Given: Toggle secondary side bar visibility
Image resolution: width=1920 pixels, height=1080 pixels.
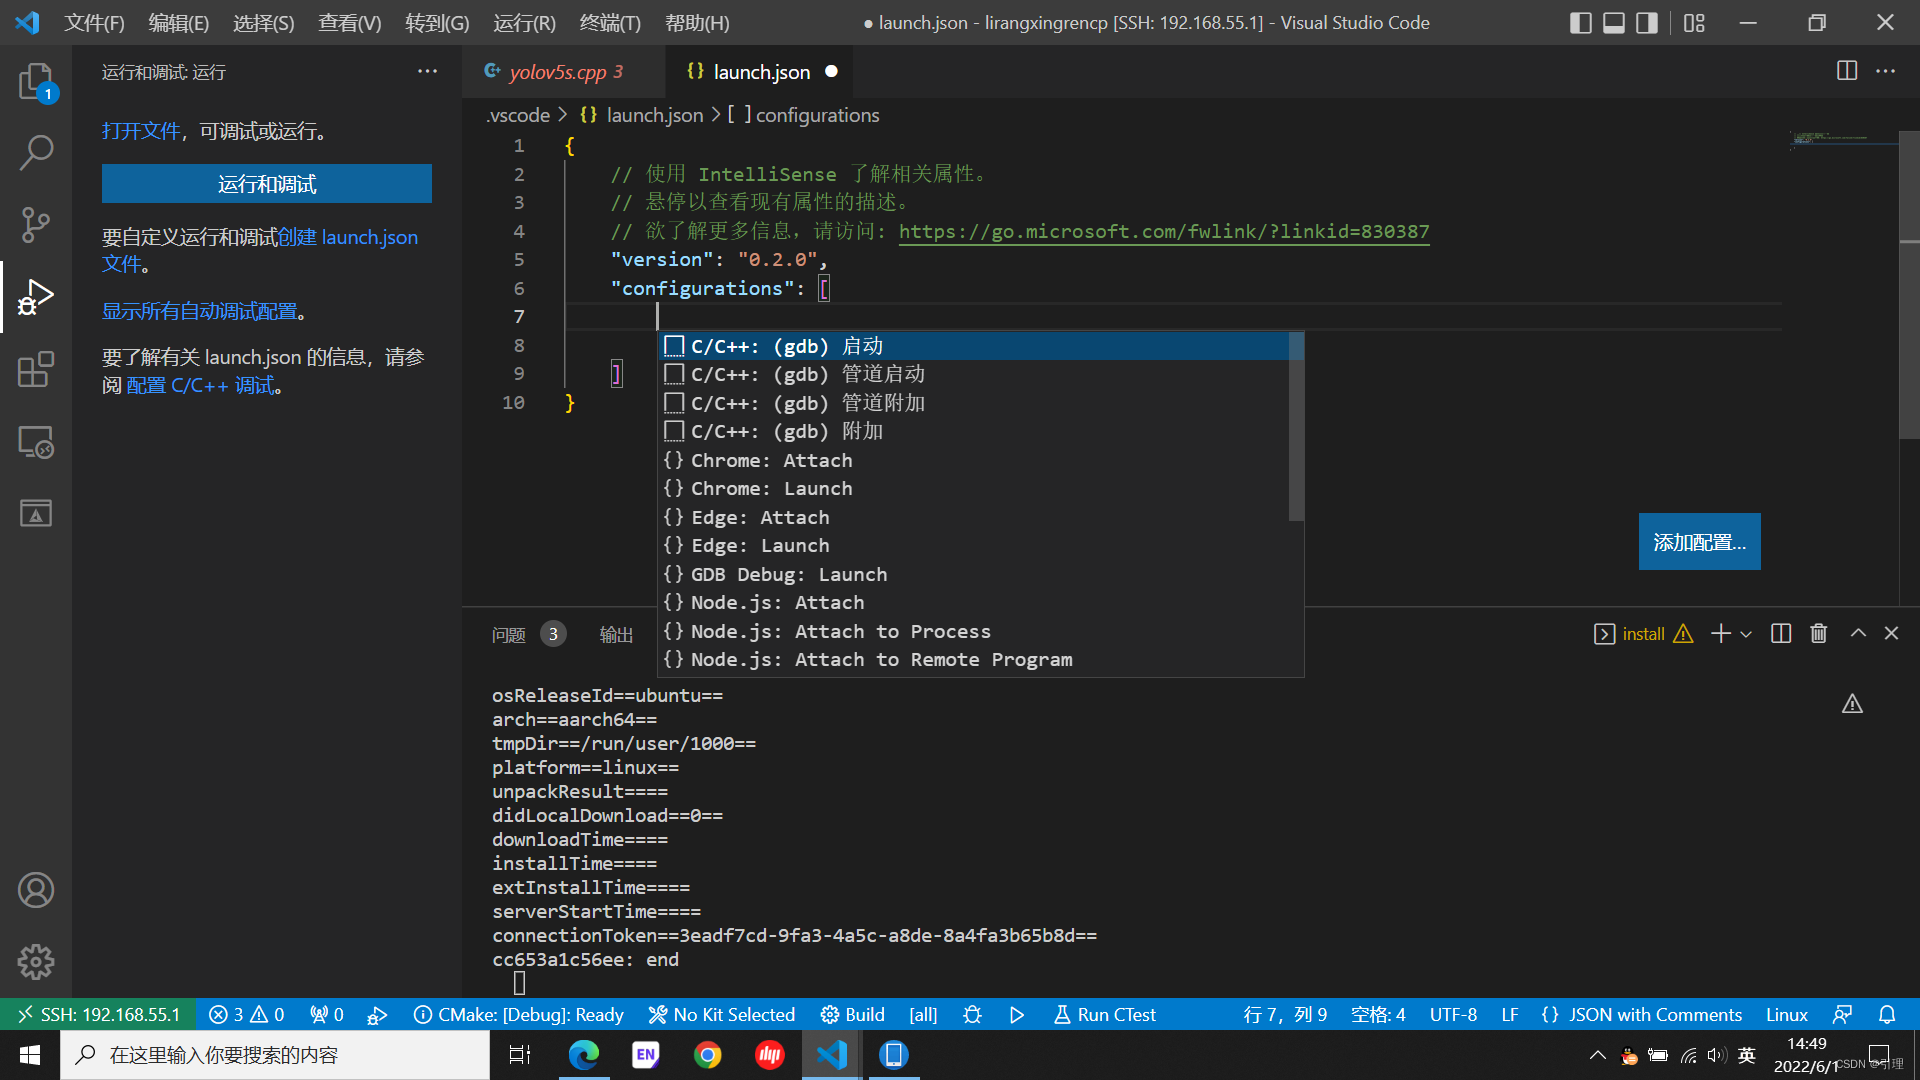Looking at the screenshot, I should click(1647, 22).
